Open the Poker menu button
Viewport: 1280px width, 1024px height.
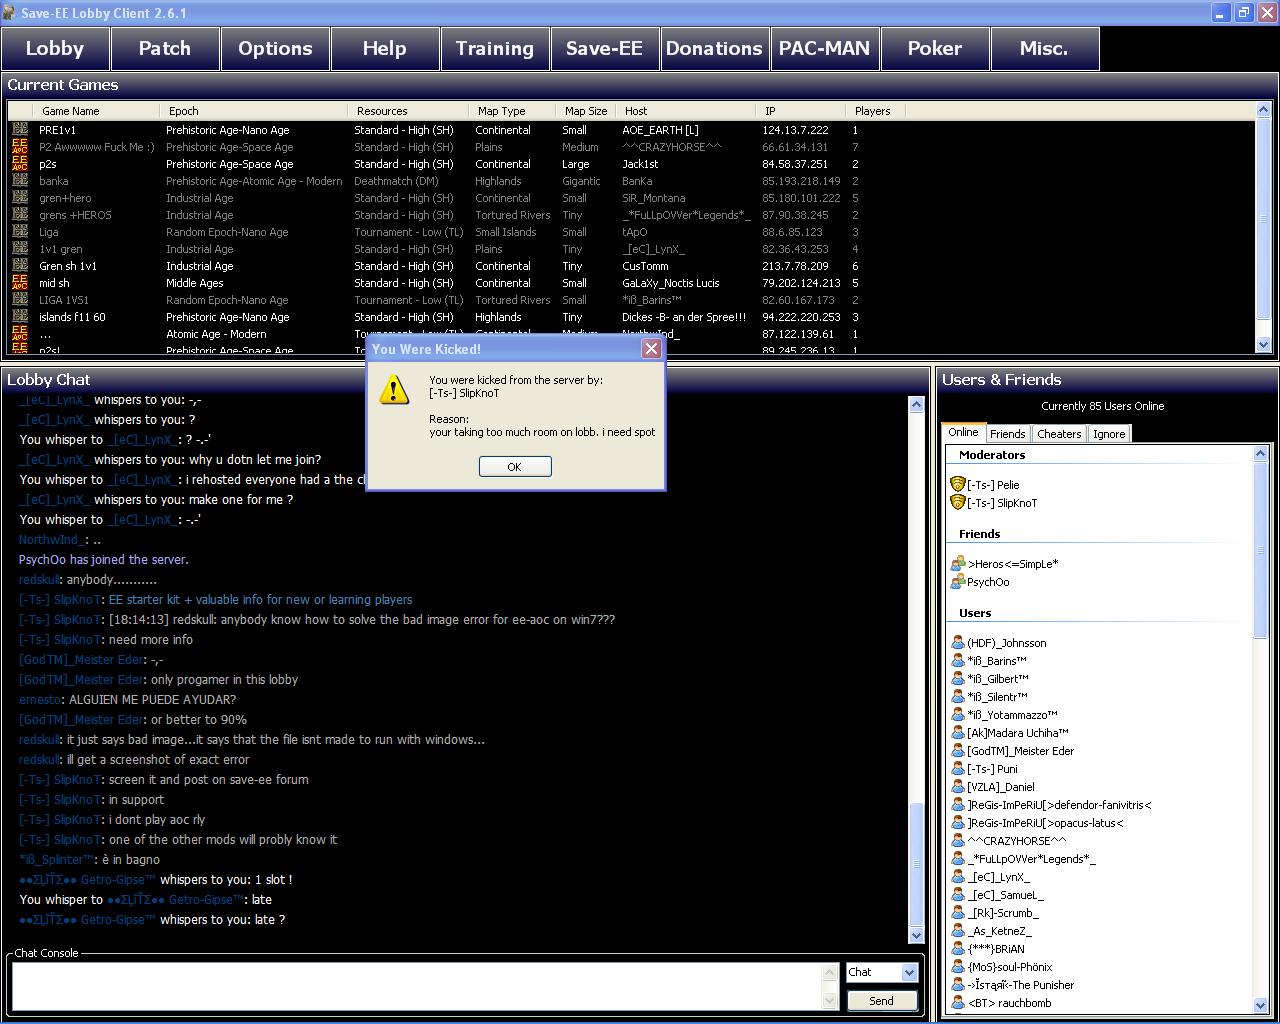pos(934,48)
